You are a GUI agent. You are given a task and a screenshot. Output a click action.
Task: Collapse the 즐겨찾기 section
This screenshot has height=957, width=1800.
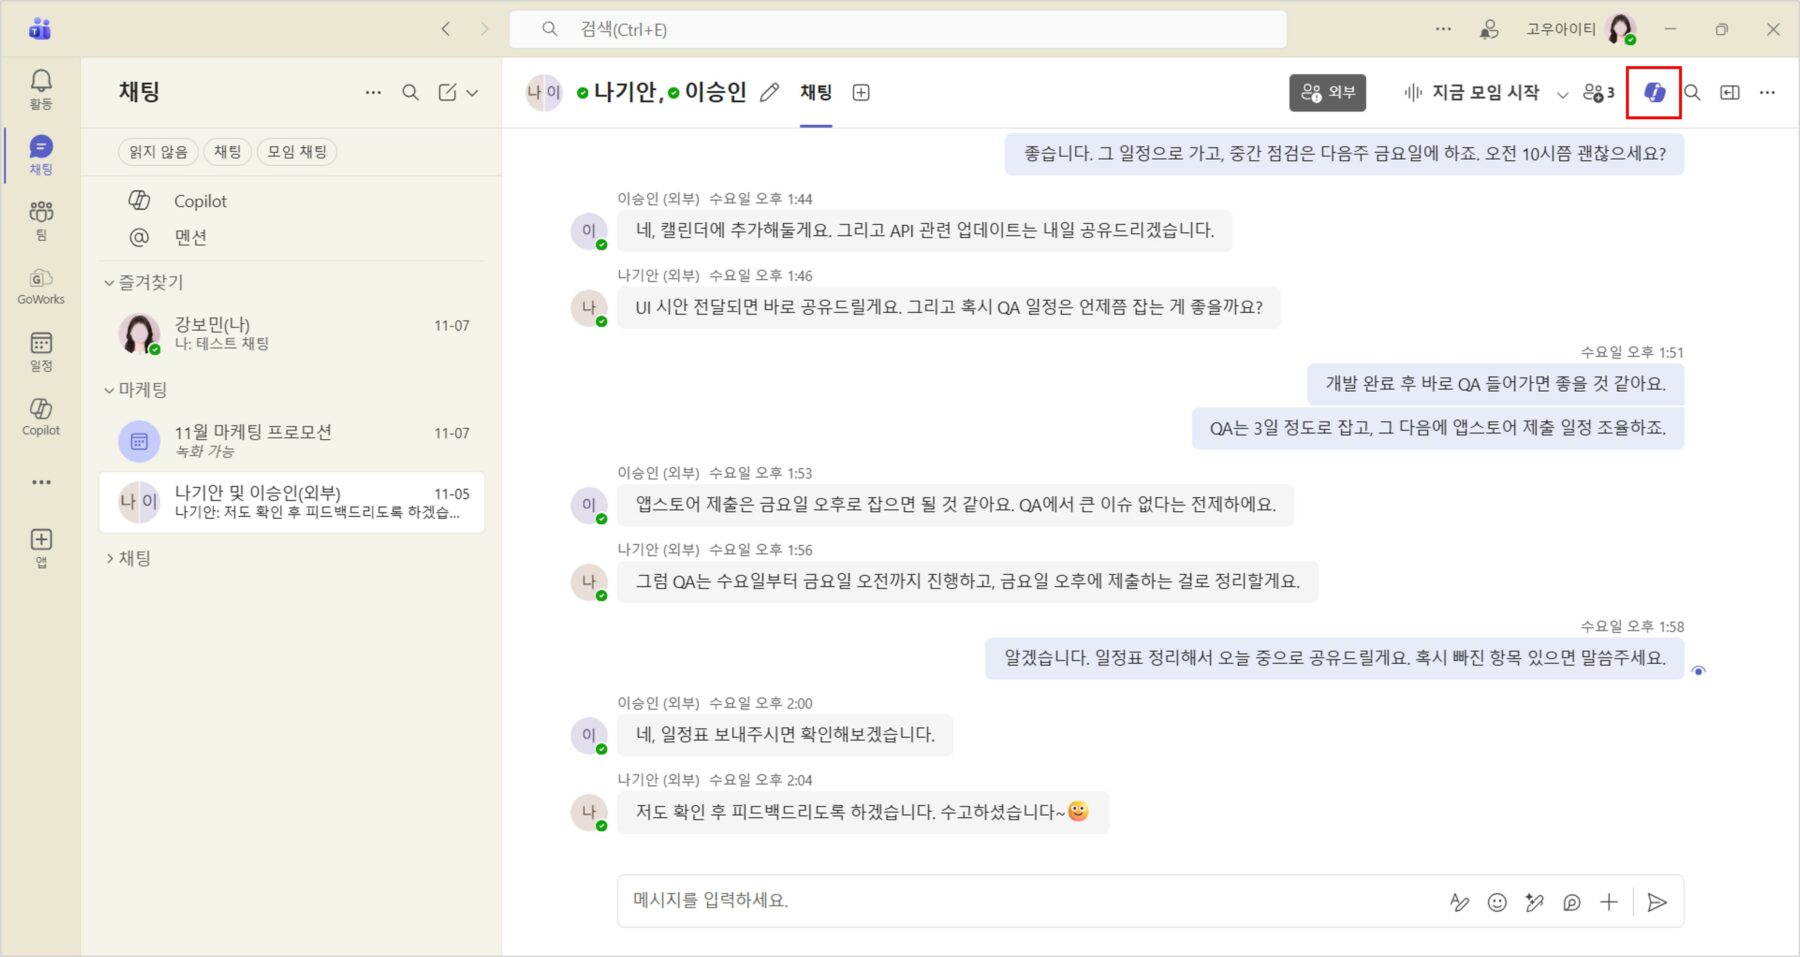[110, 283]
